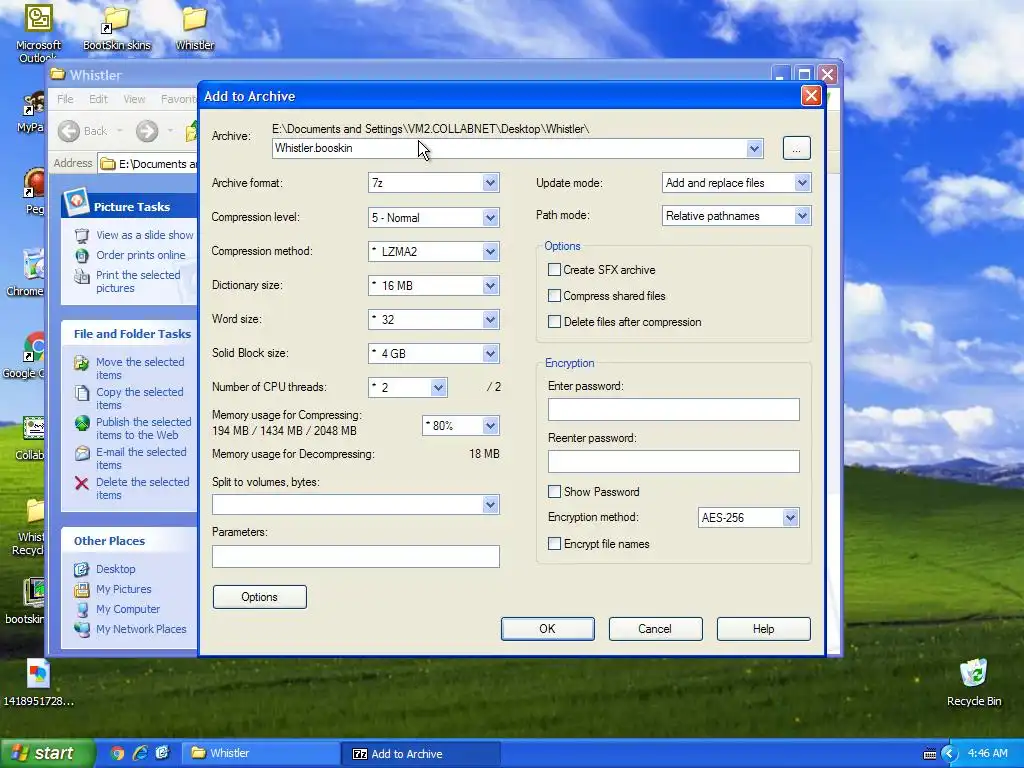Click the My Computer icon under Other Places

click(x=82, y=610)
